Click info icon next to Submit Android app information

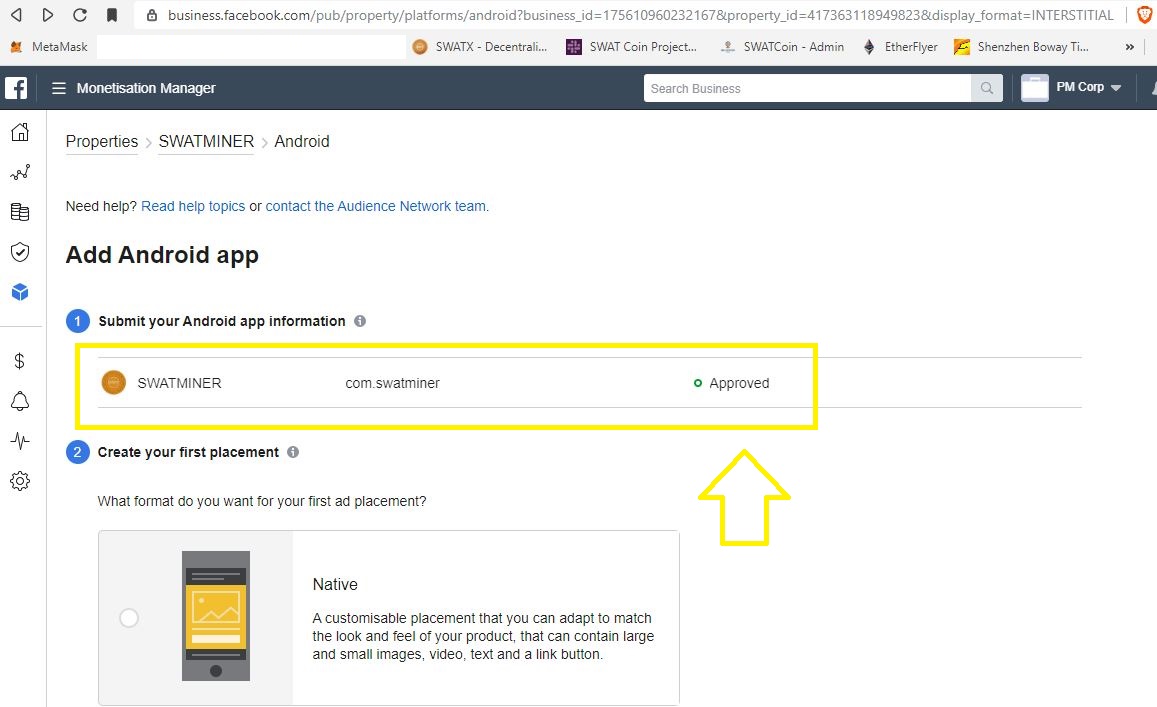[360, 321]
